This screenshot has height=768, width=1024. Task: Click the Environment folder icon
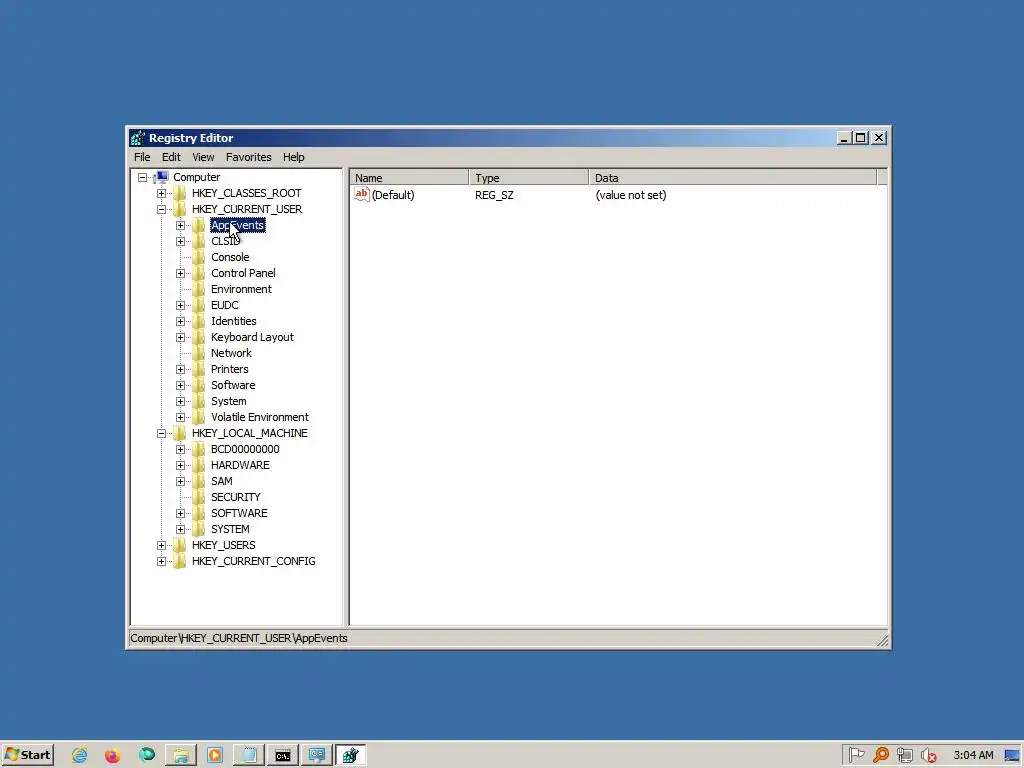199,289
